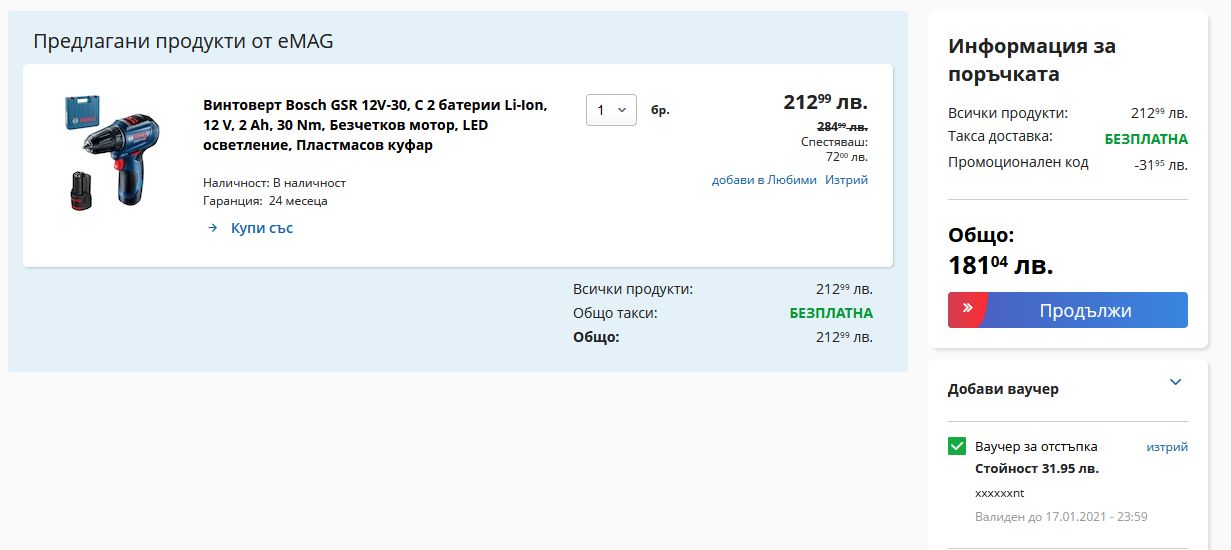Expand the 'Купи със' section
Viewport: 1231px width, 550px height.
click(262, 228)
